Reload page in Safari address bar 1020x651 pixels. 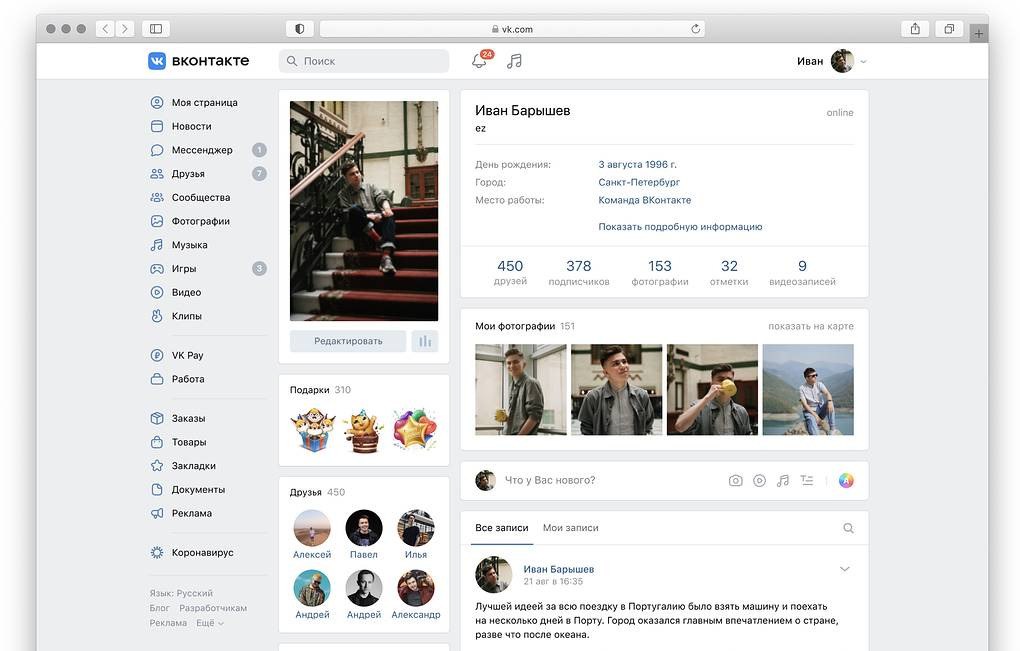695,29
